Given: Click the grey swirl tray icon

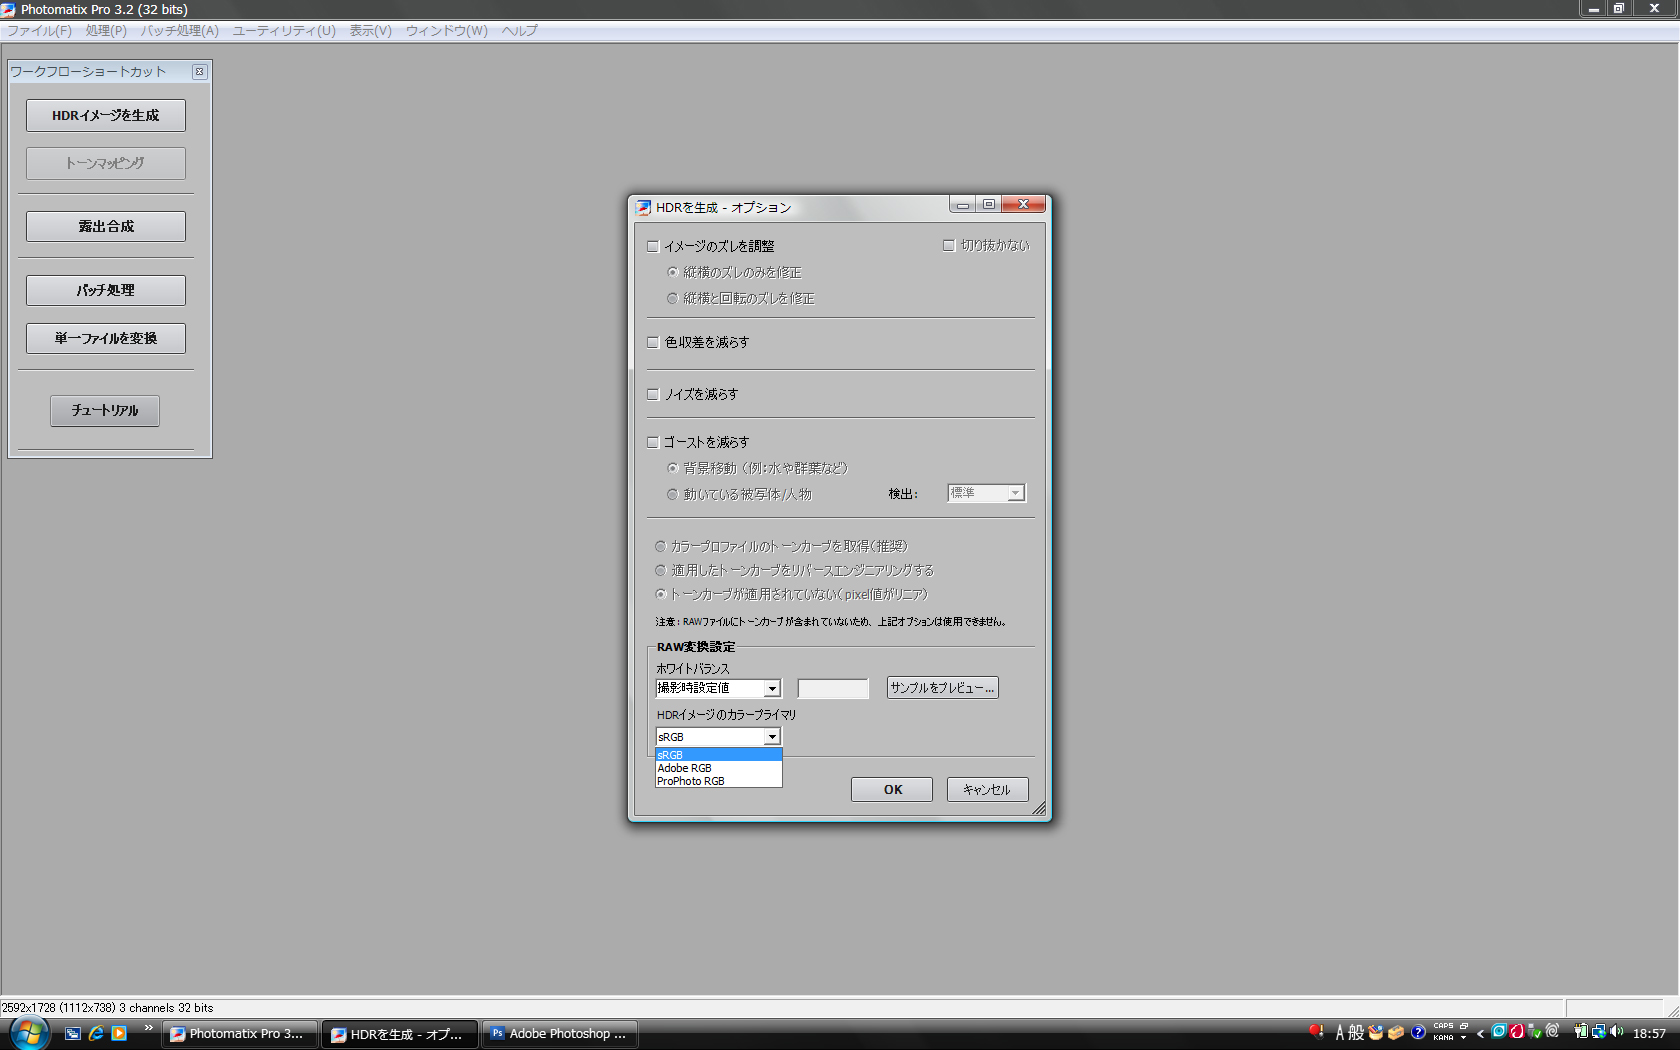Looking at the screenshot, I should coord(1552,1031).
